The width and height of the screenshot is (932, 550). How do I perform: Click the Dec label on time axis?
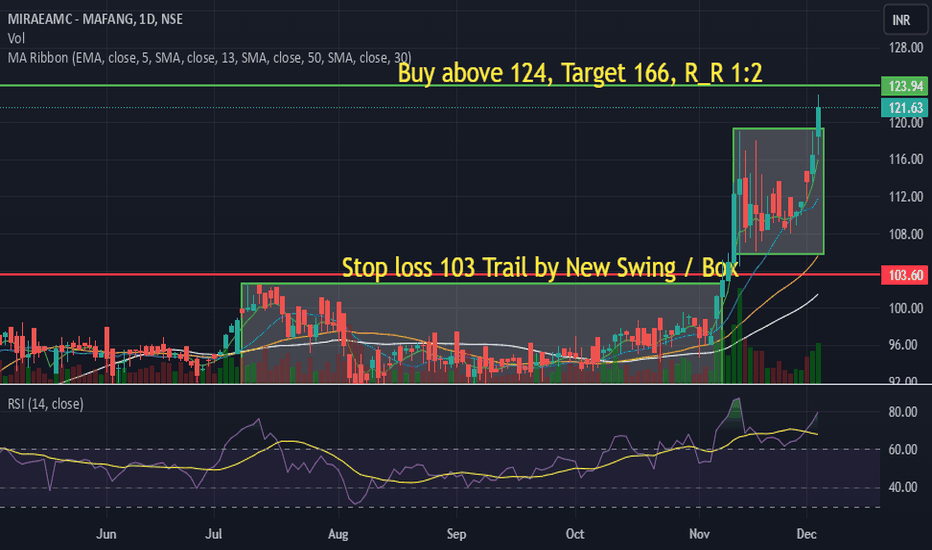[x=806, y=534]
